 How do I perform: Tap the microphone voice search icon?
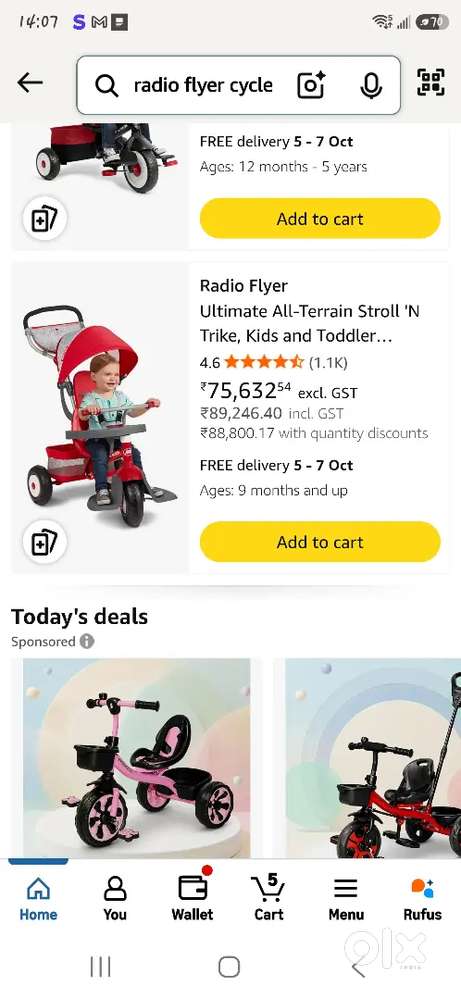(x=370, y=85)
